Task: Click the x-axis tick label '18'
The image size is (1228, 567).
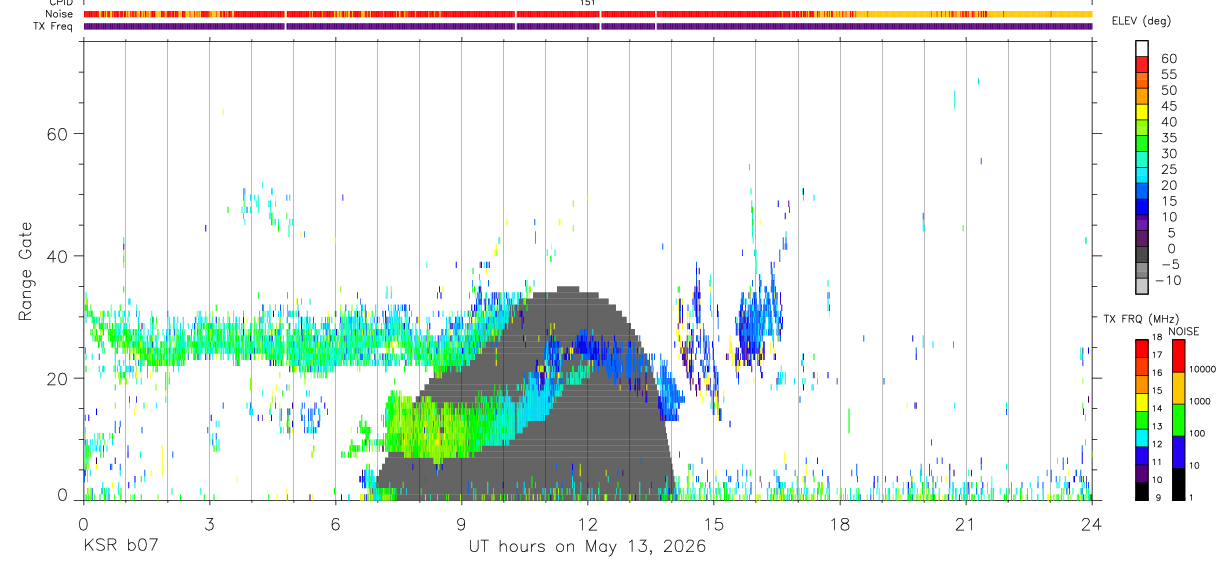Action: (x=839, y=523)
